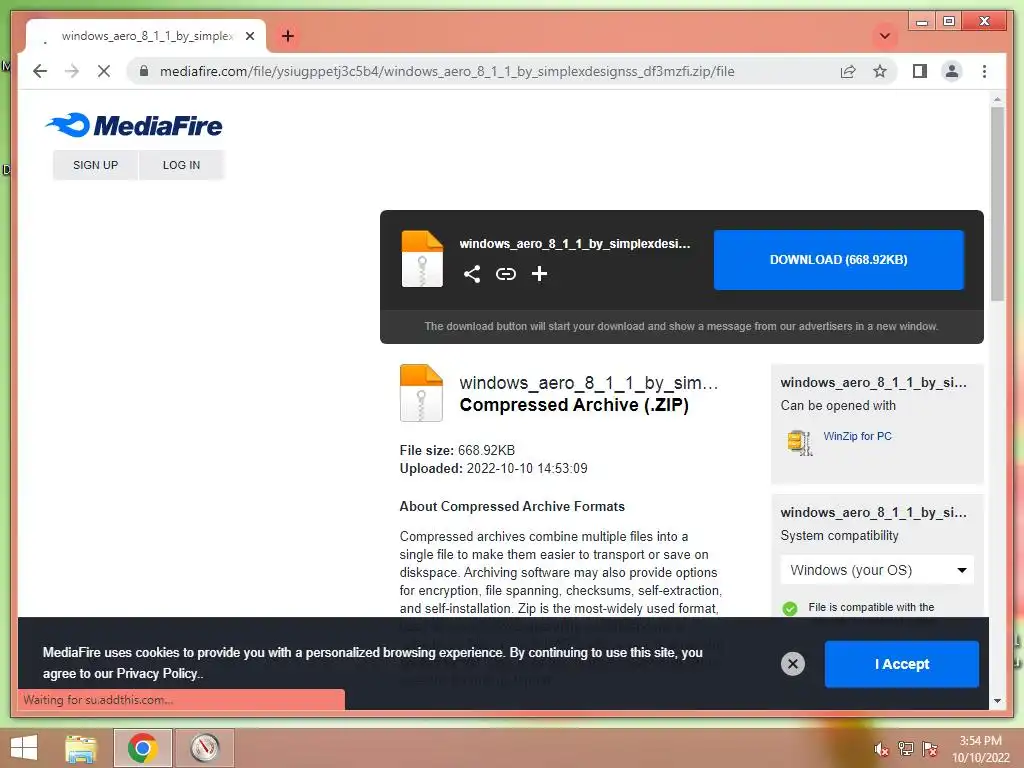Open the WinZip for PC link
The image size is (1024, 768).
point(857,436)
